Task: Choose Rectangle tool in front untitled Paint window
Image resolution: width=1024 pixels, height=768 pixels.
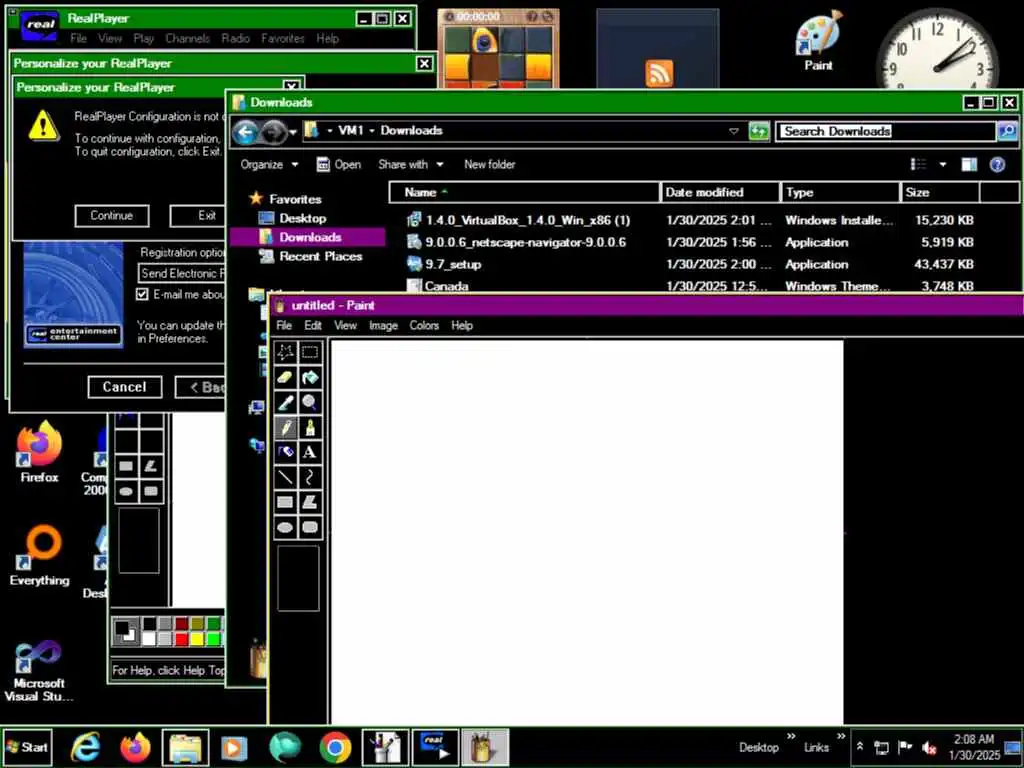Action: point(285,502)
